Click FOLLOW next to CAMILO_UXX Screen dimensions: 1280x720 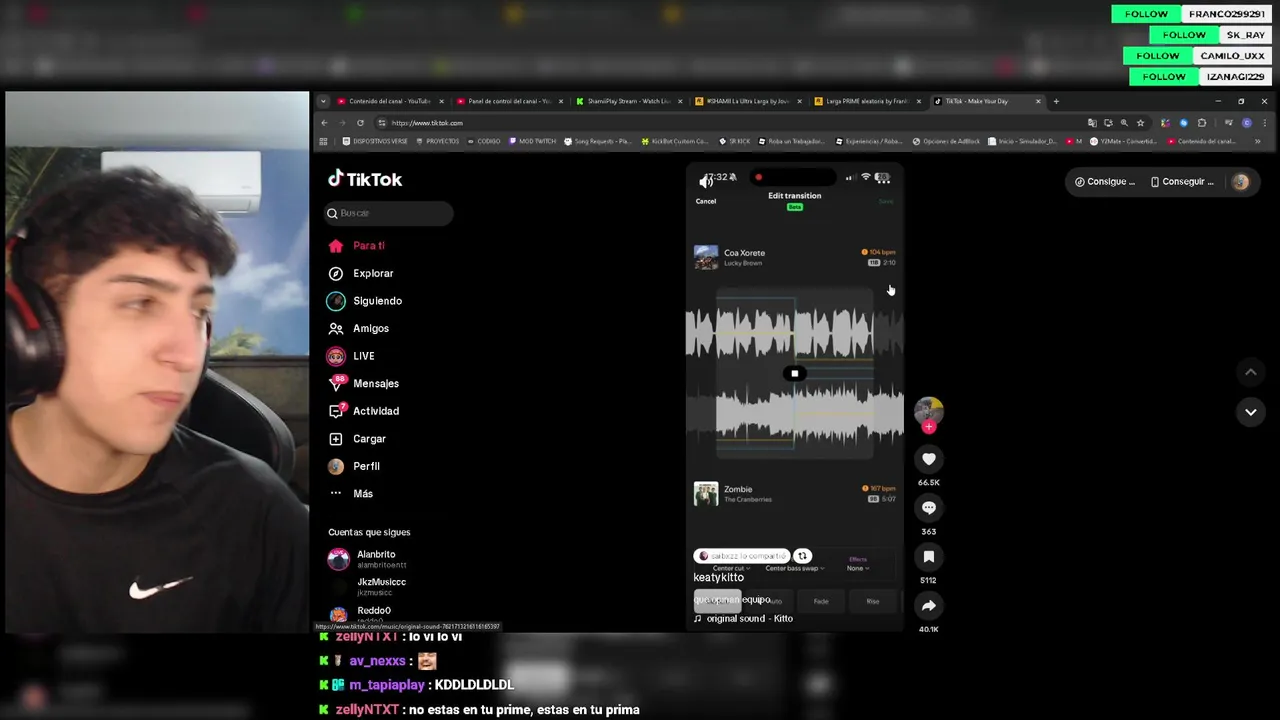pos(1158,56)
